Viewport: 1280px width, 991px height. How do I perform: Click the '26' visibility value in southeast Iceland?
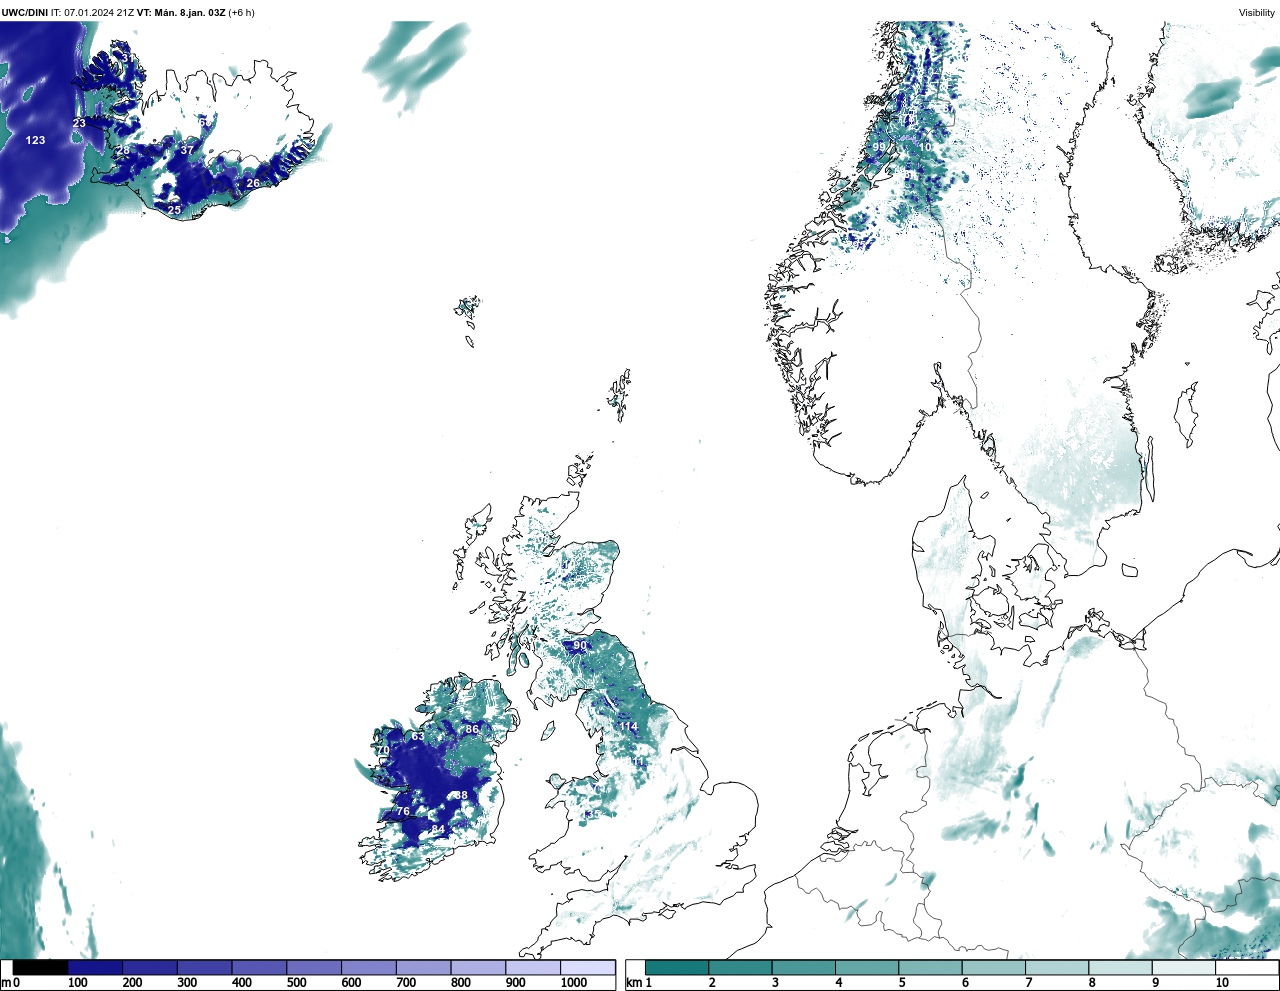pyautogui.click(x=253, y=183)
